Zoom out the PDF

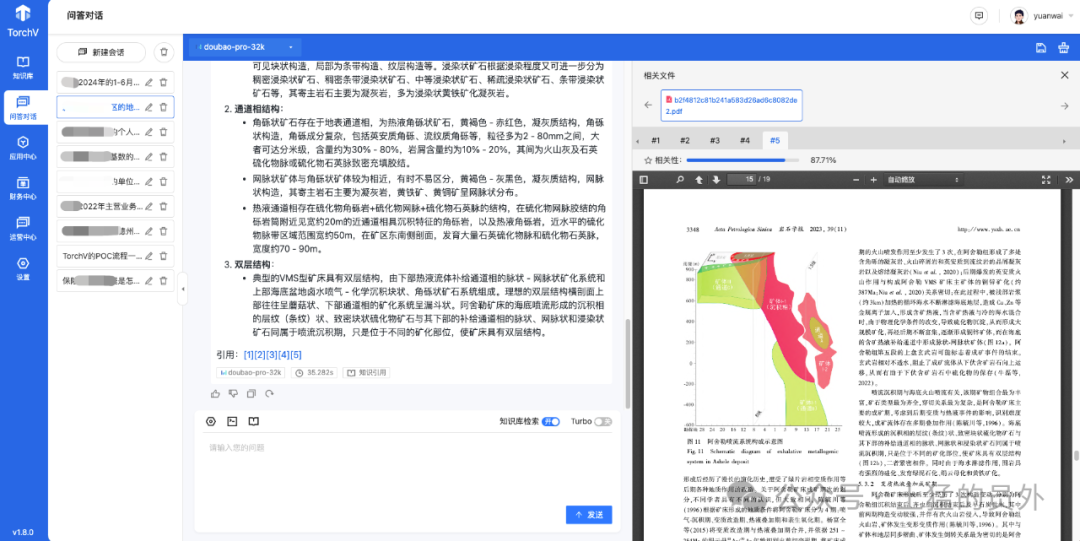point(856,180)
